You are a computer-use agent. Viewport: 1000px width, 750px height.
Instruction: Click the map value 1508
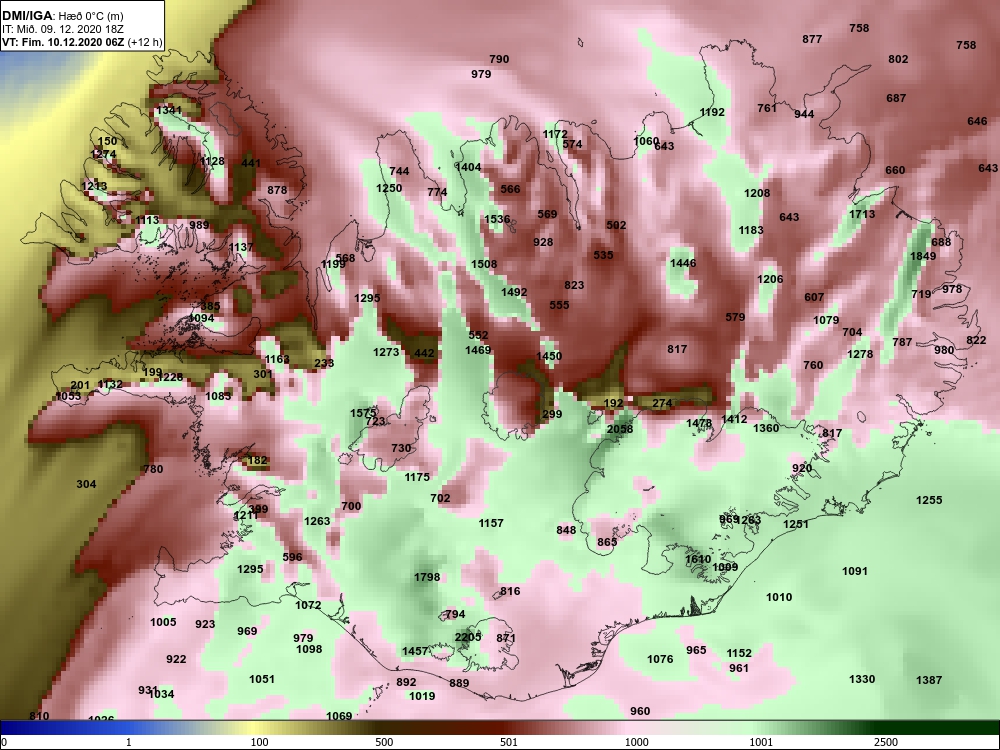[484, 265]
